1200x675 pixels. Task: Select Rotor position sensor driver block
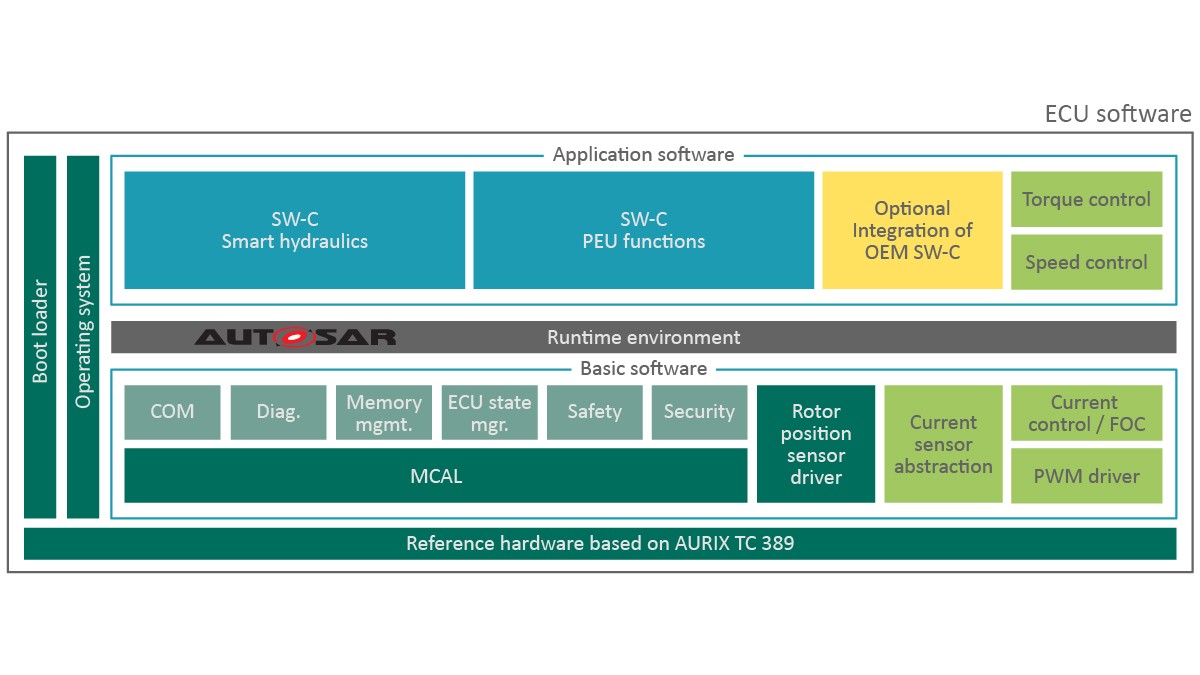(816, 444)
